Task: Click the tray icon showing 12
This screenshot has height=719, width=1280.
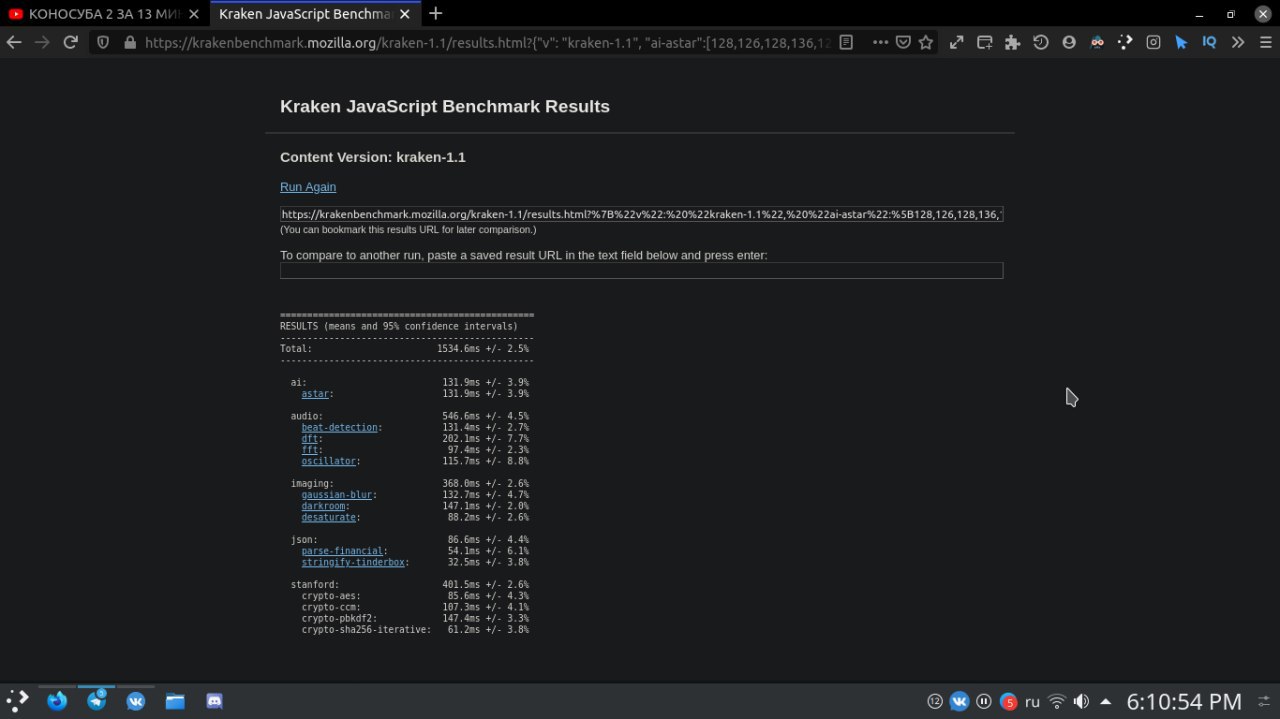Action: pyautogui.click(x=935, y=701)
